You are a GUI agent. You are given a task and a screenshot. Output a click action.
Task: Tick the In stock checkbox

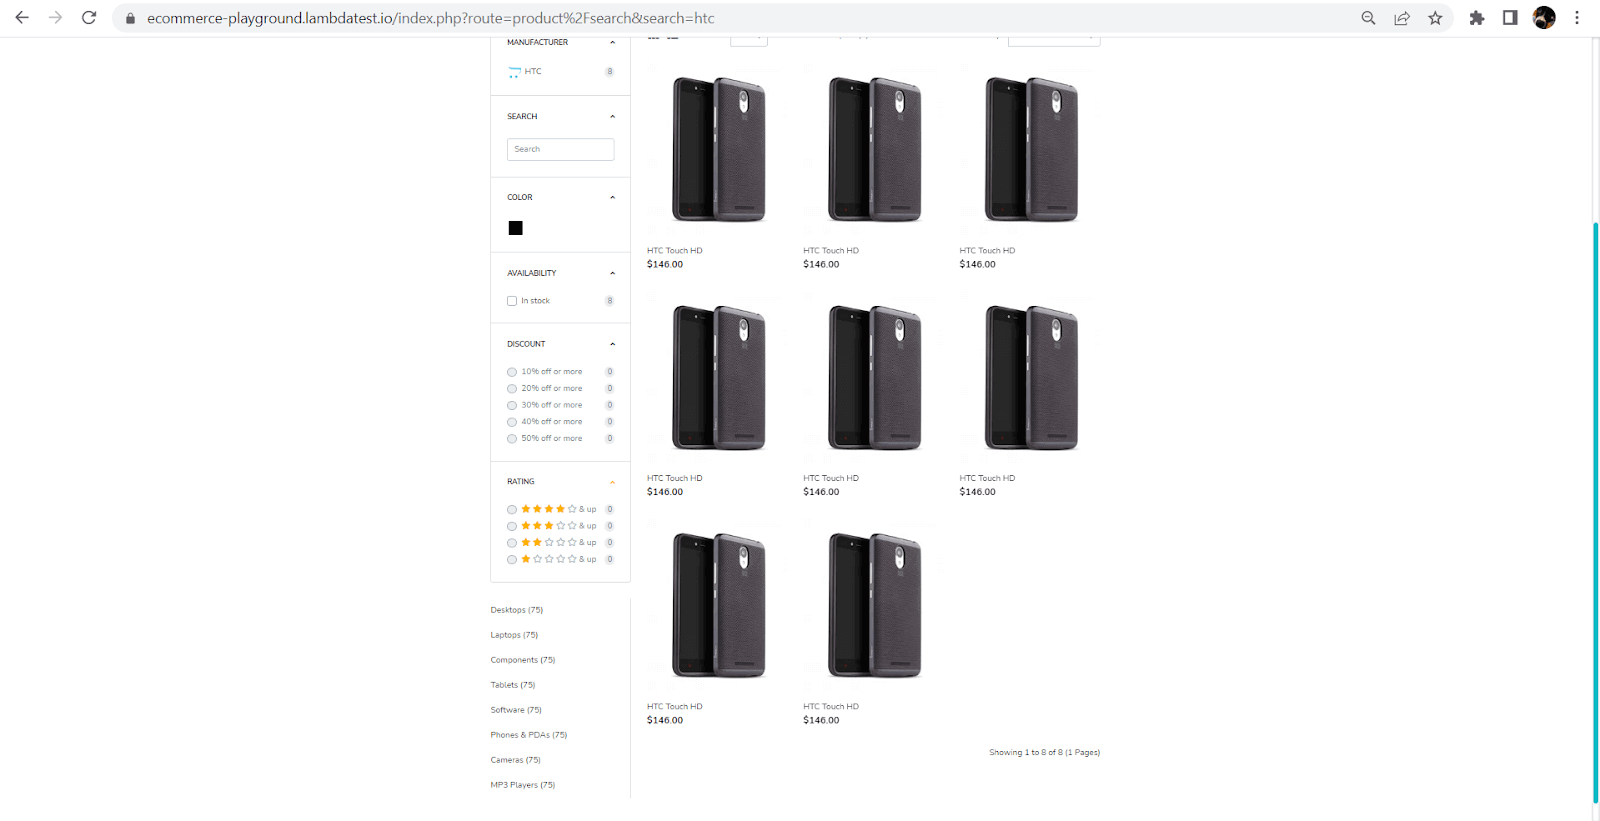[x=512, y=301]
